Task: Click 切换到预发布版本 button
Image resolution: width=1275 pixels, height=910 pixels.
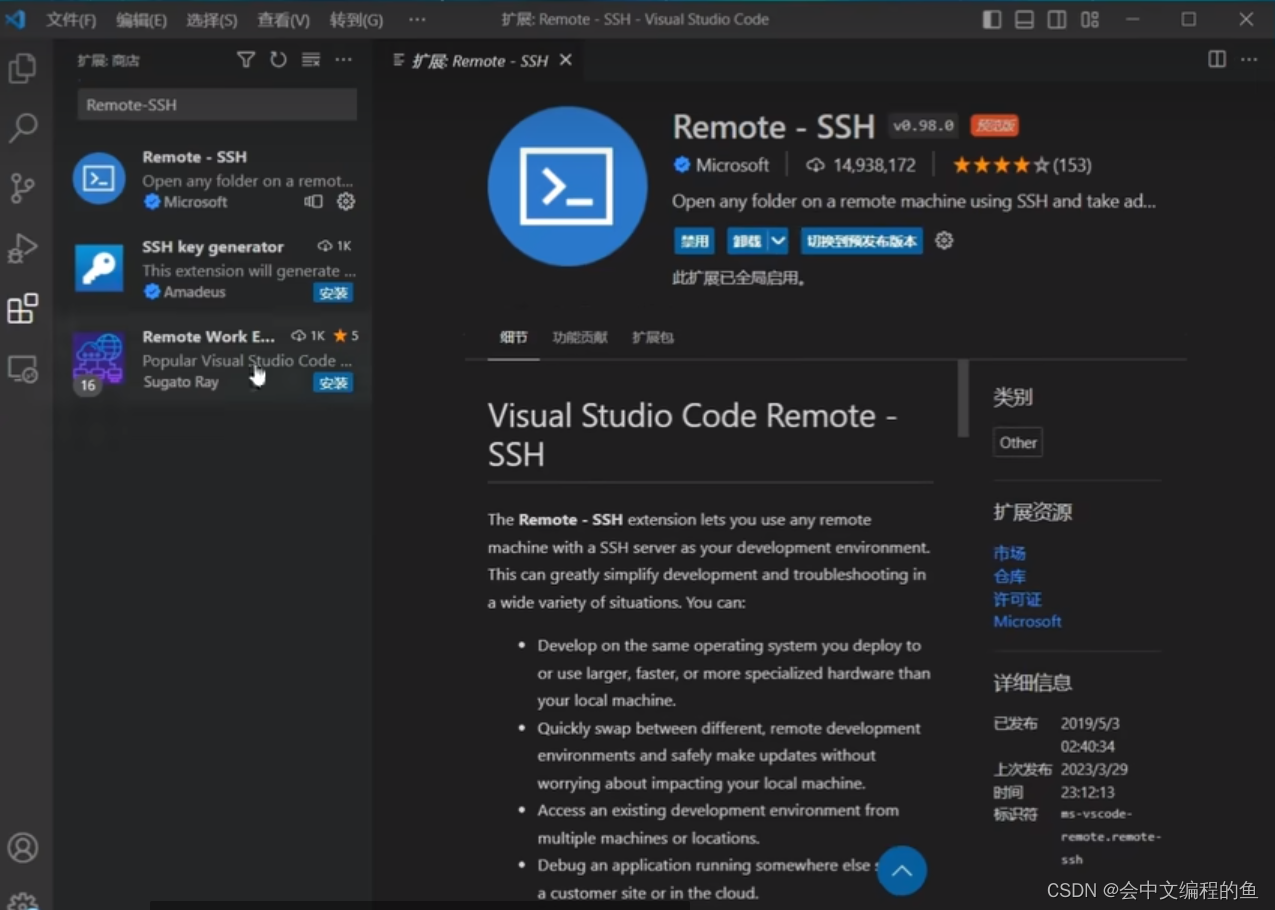Action: click(x=862, y=241)
